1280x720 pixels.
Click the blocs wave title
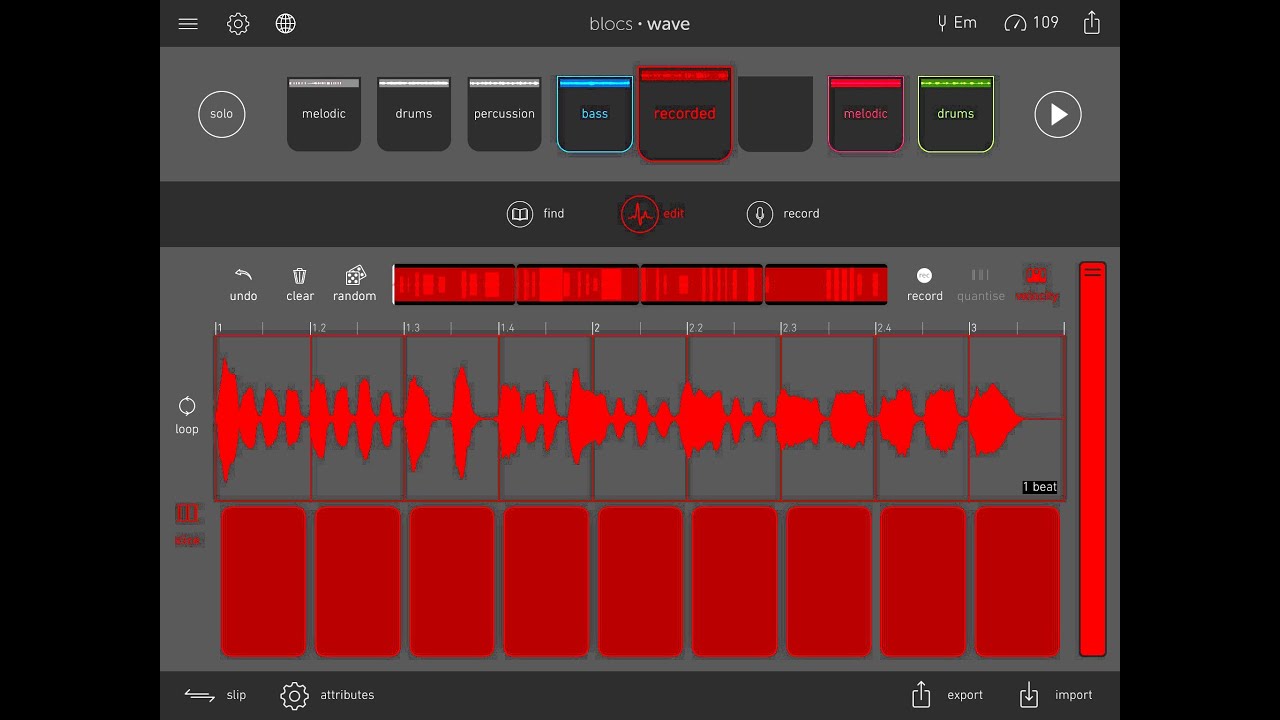click(x=640, y=24)
